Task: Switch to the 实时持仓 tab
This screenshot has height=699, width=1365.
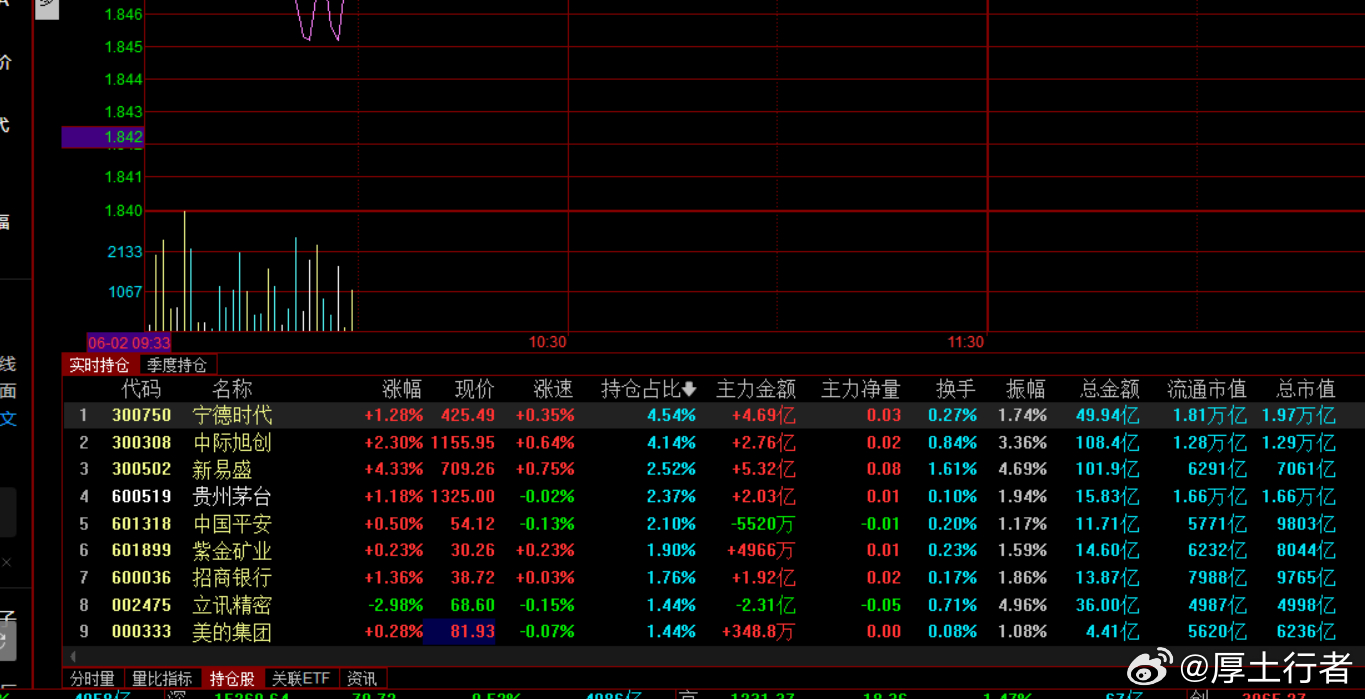Action: point(99,365)
